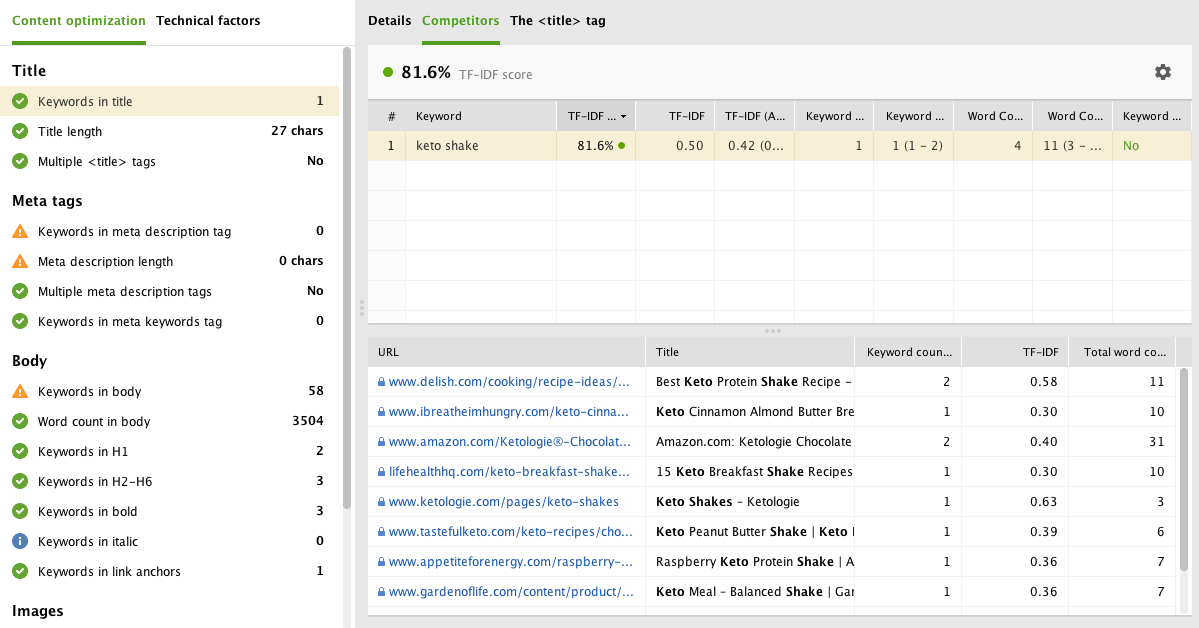This screenshot has height=628, width=1199.
Task: Open the settings gear icon
Action: (1162, 72)
